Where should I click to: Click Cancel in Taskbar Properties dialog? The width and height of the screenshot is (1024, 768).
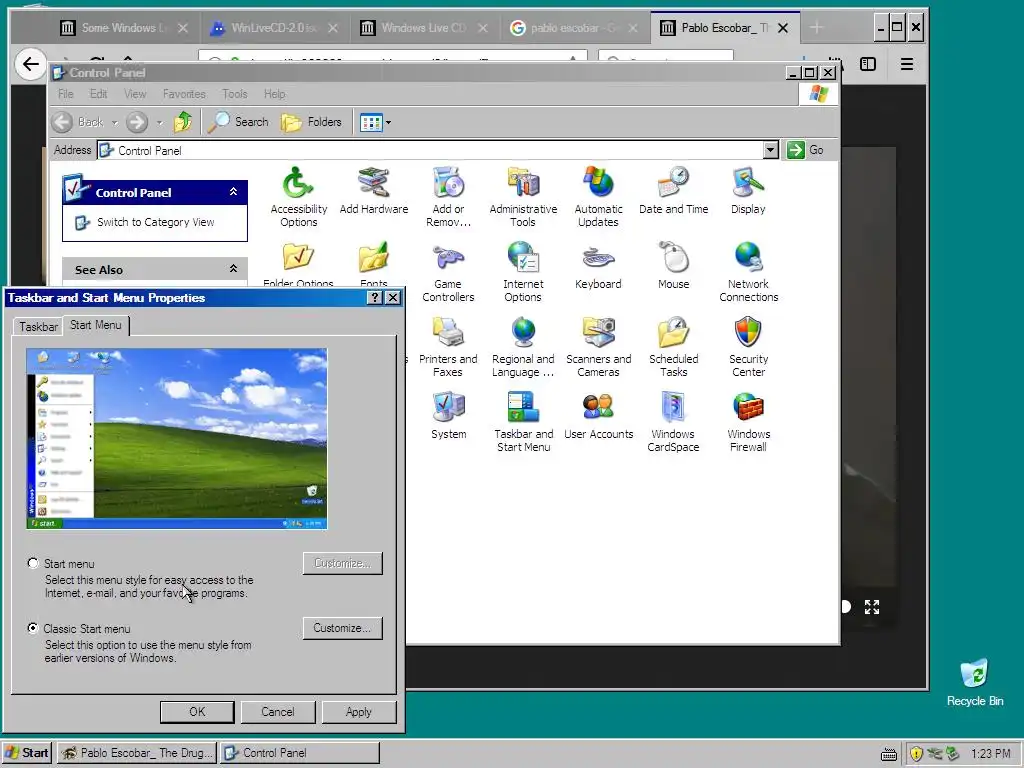tap(278, 712)
